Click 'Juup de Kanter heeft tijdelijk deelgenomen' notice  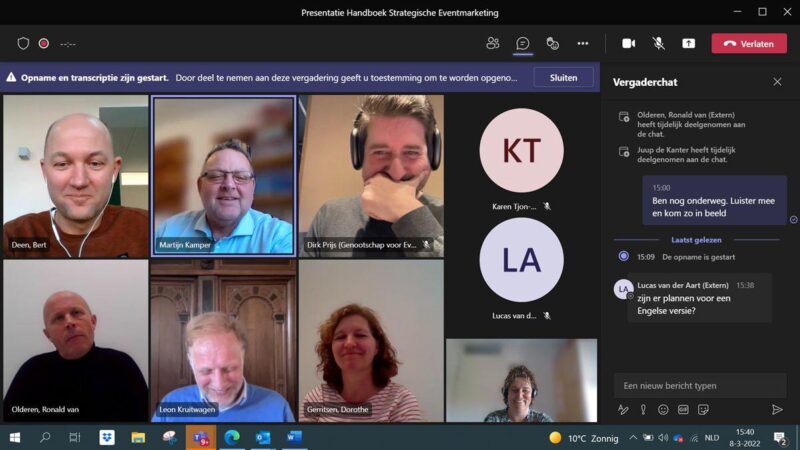686,155
